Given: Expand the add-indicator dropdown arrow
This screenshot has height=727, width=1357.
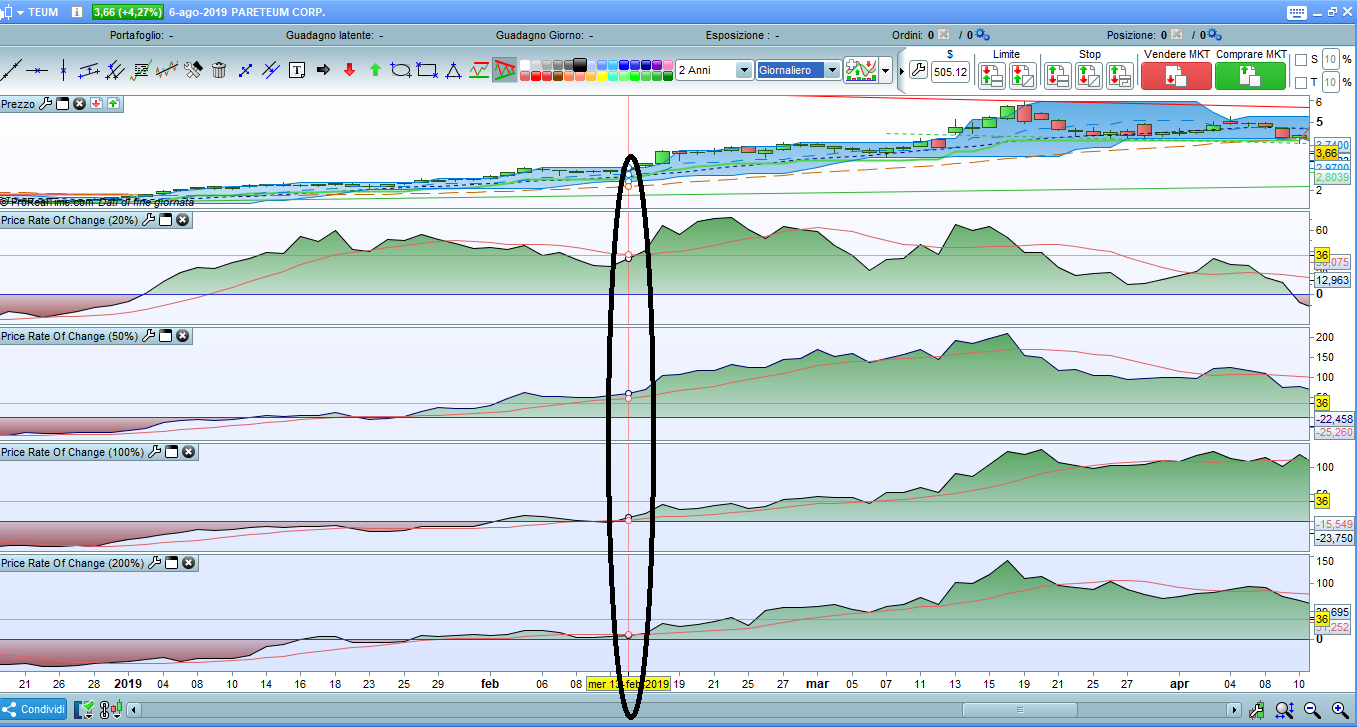Looking at the screenshot, I should (x=885, y=71).
